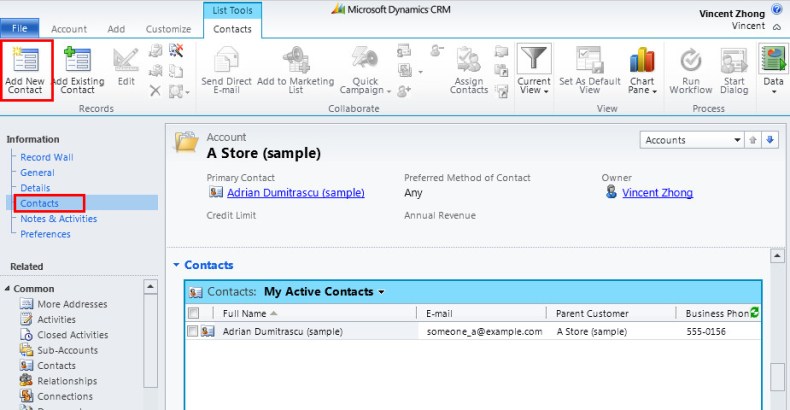Click the Vincent Zhong user name in title bar
The image size is (790, 410).
pyautogui.click(x=732, y=14)
